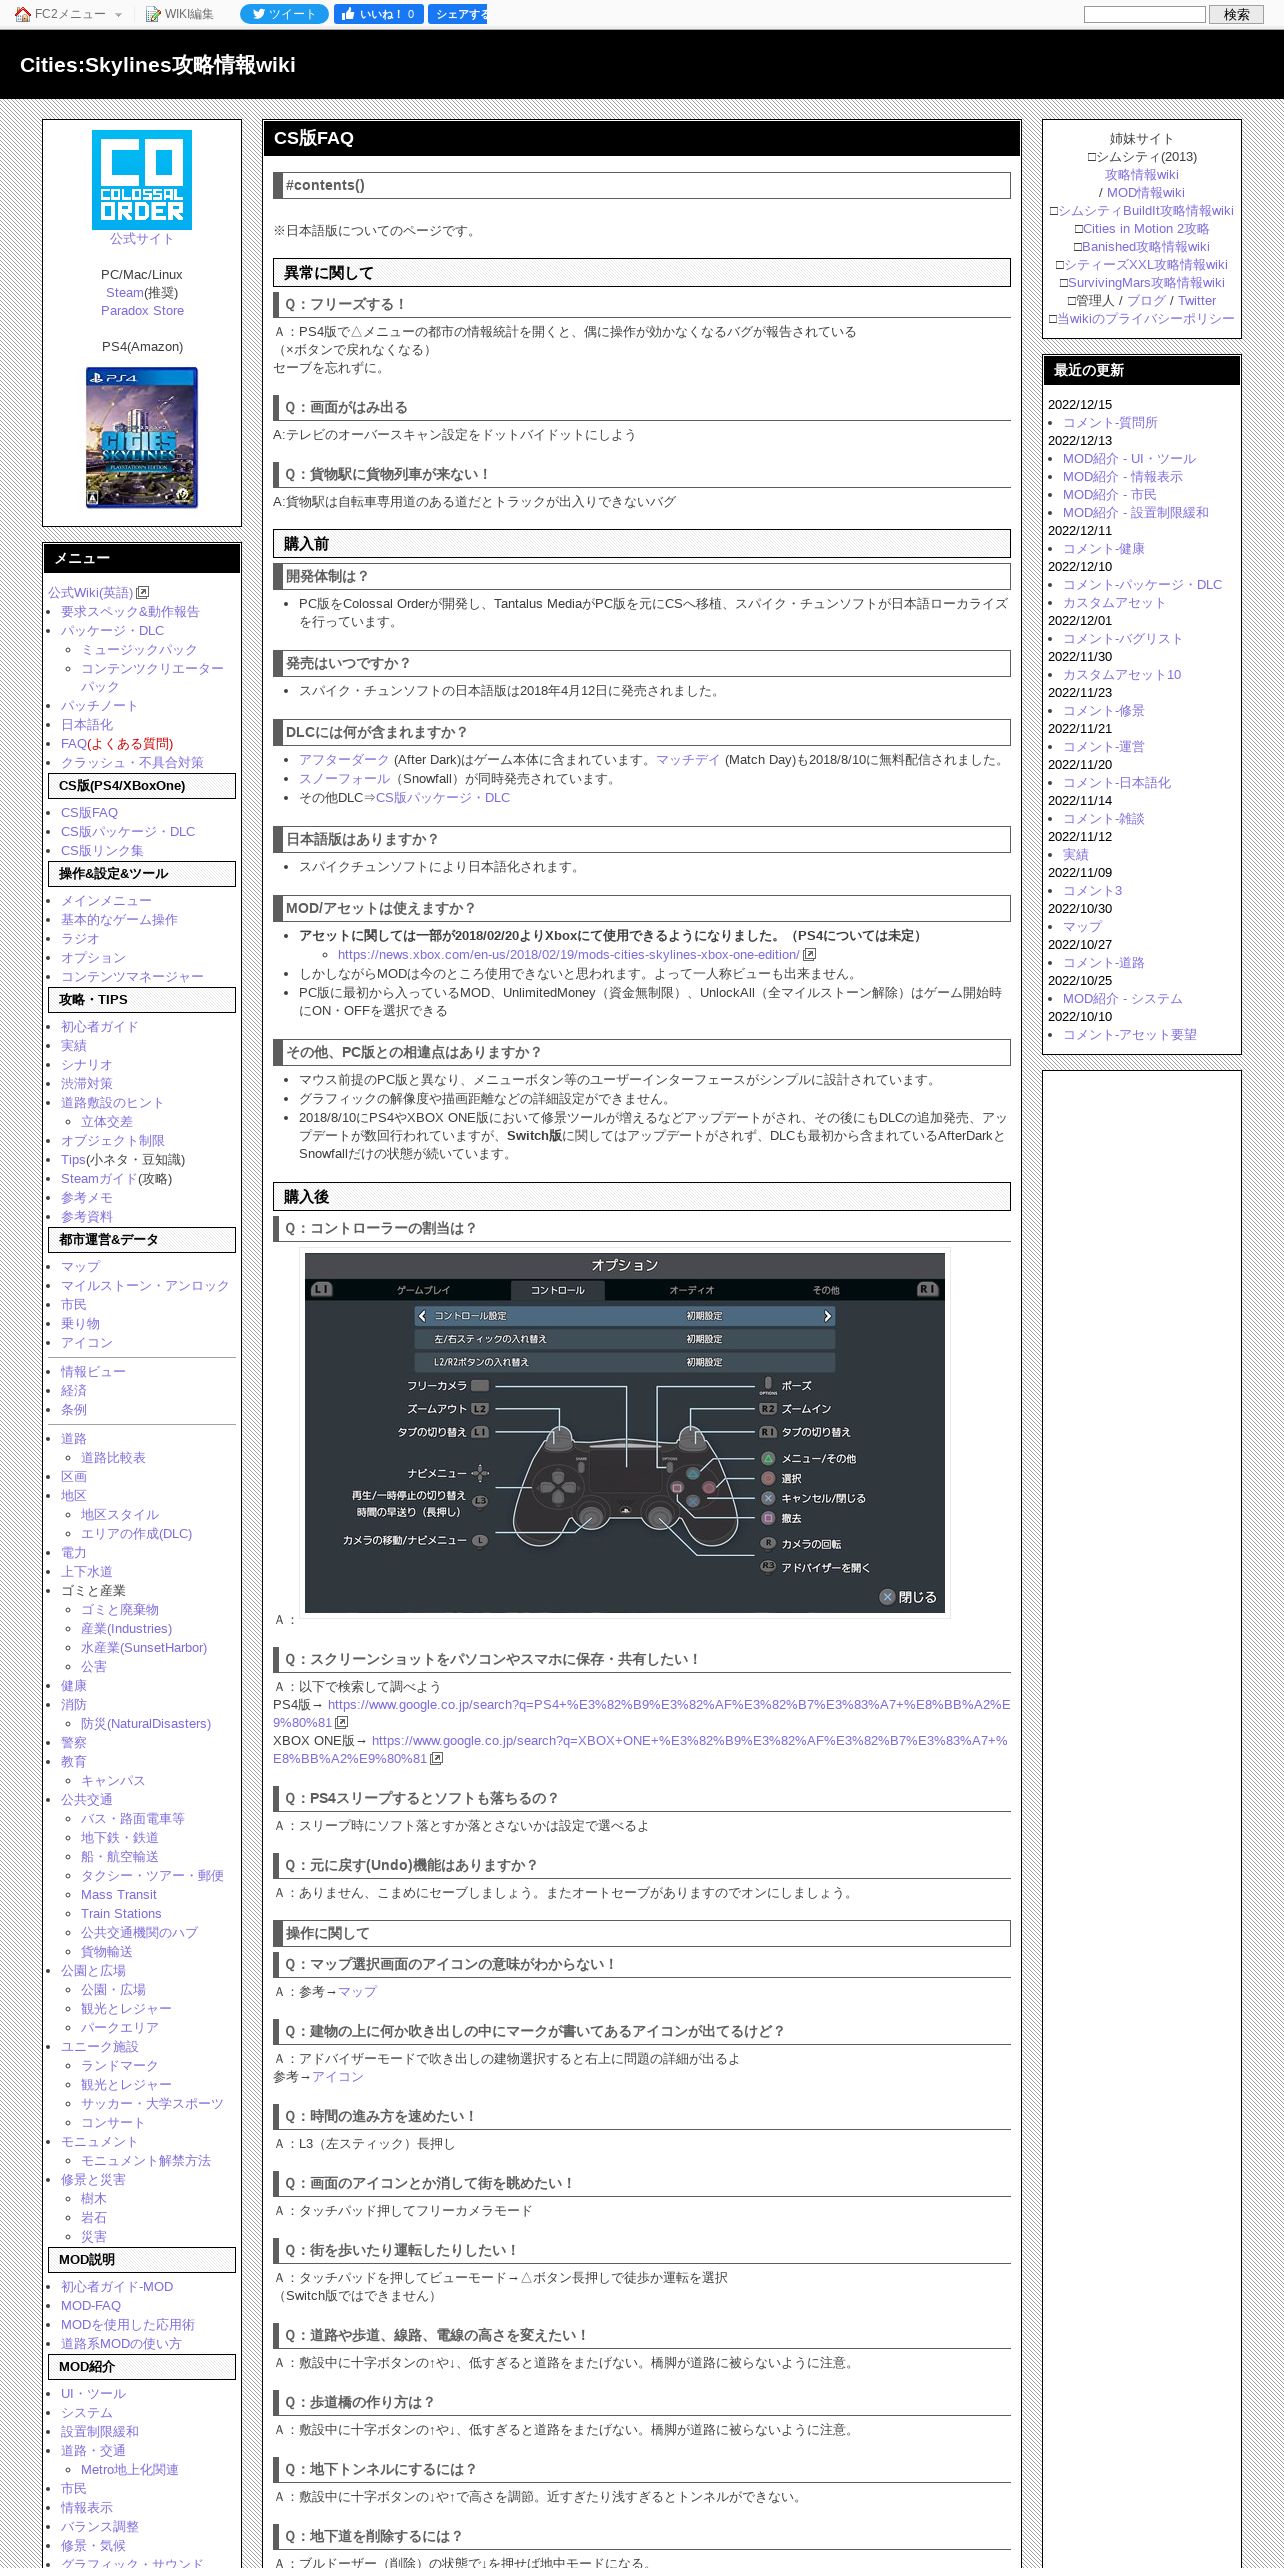Open Cities in Motion 2攻略 link
This screenshot has width=1284, height=2568.
pos(1146,228)
